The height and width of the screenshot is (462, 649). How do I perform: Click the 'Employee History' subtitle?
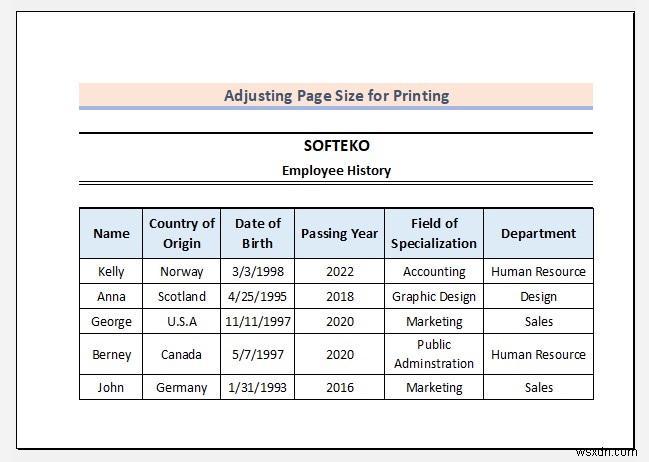[x=336, y=170]
